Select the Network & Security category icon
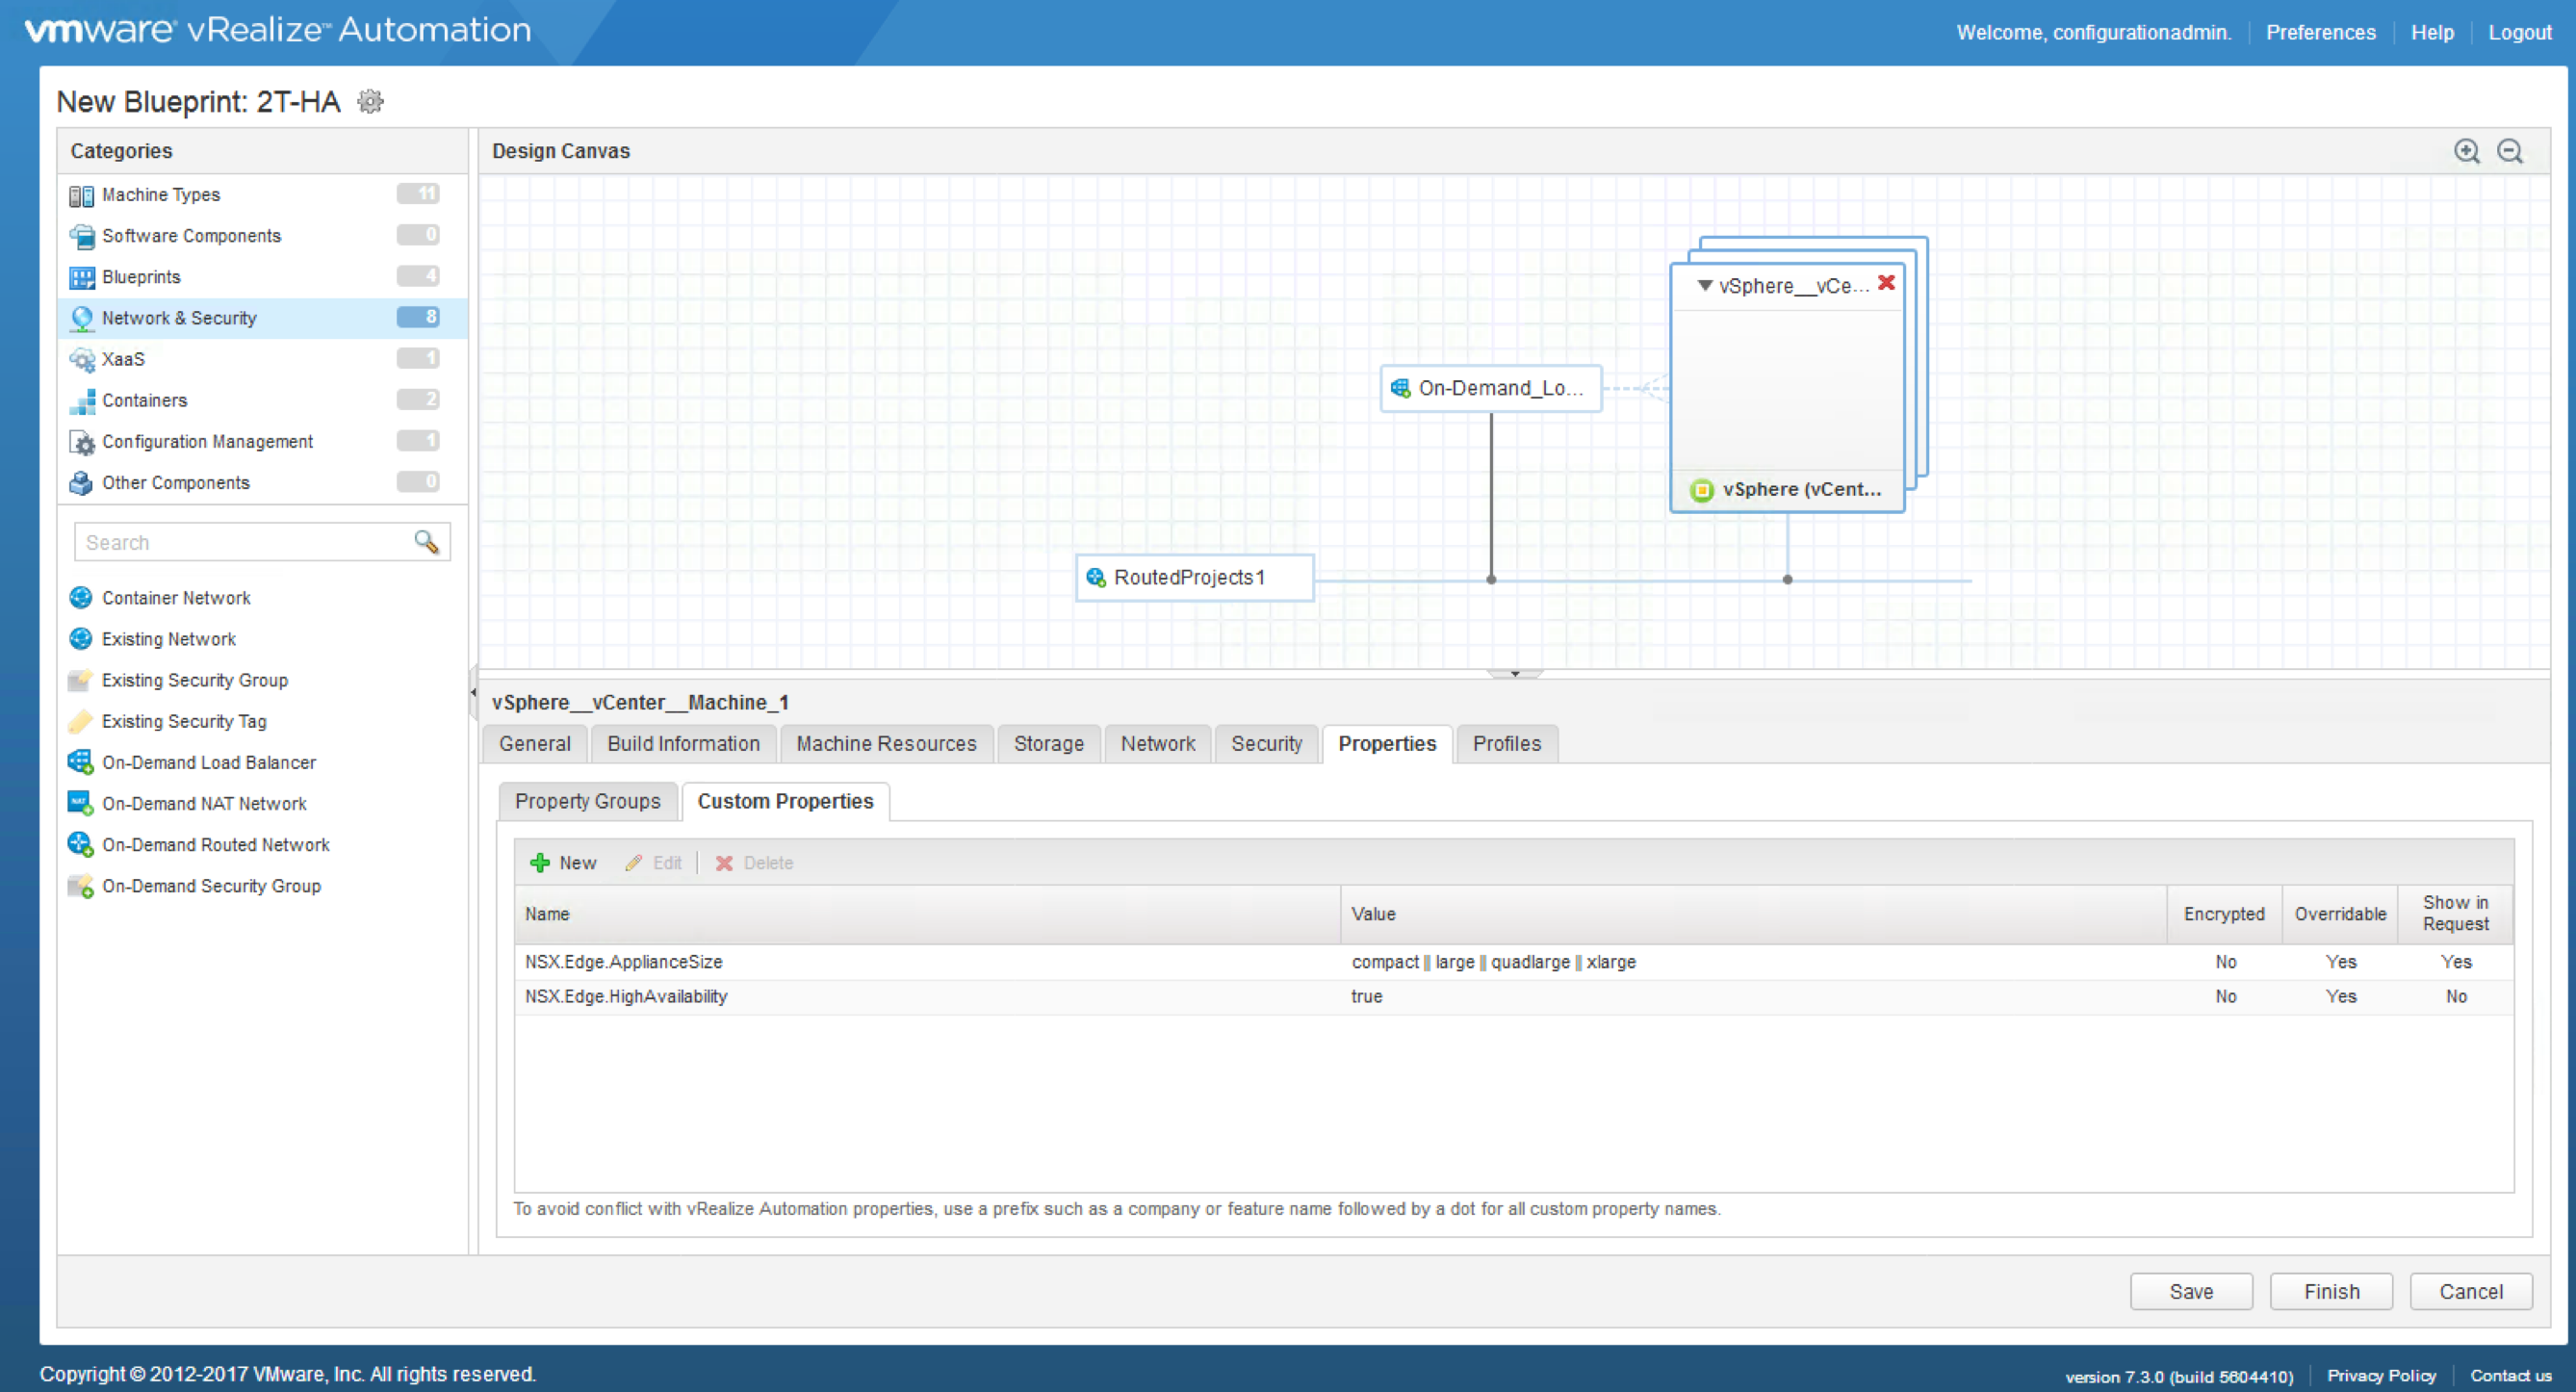 click(81, 318)
